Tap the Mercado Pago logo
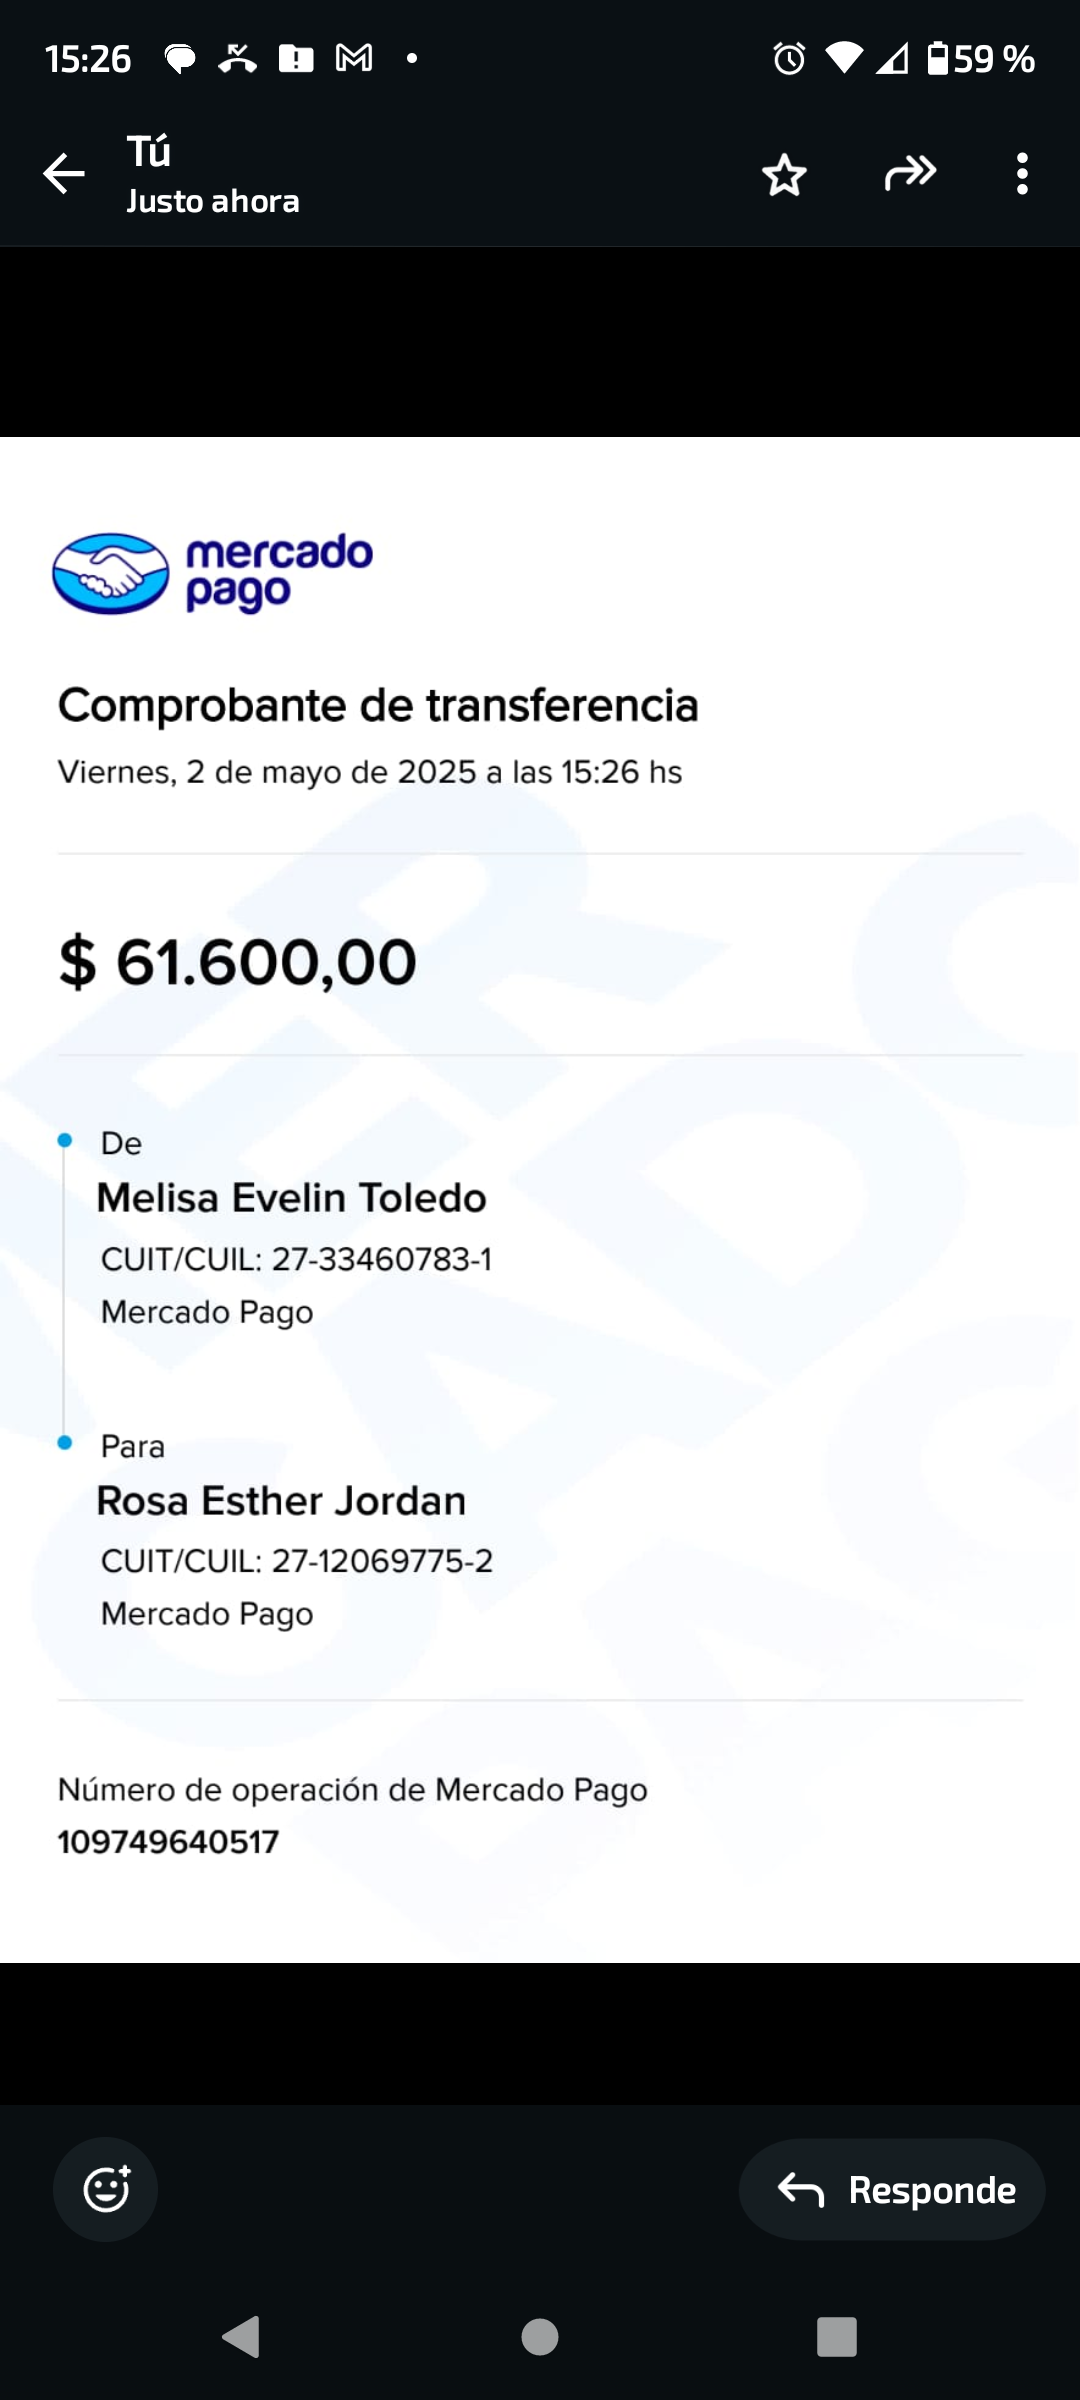The image size is (1080, 2400). [x=213, y=573]
